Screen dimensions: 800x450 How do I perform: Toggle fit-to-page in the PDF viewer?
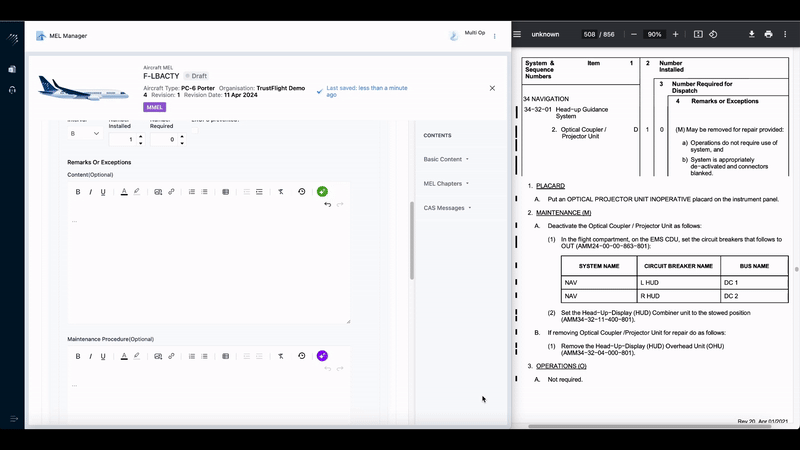click(698, 34)
